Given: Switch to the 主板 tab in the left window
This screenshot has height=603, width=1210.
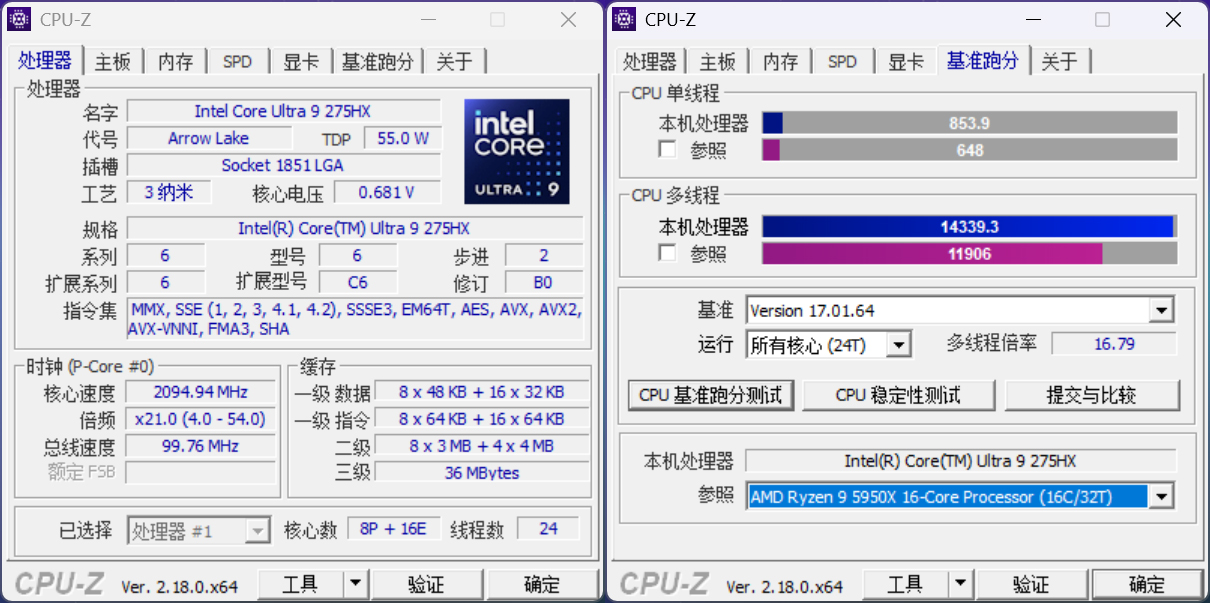Looking at the screenshot, I should click(113, 62).
